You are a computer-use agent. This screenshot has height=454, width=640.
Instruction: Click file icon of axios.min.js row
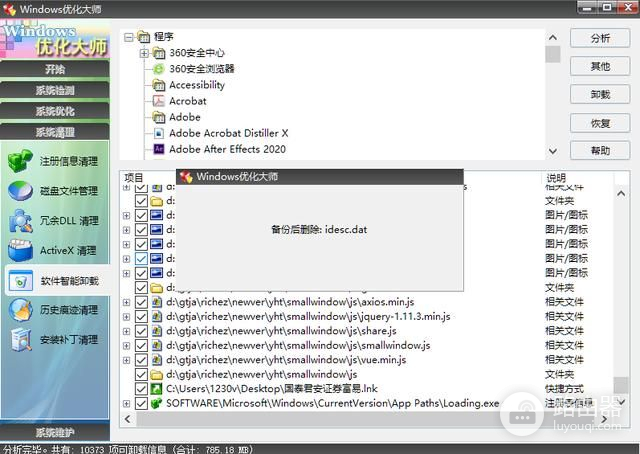[x=157, y=302]
